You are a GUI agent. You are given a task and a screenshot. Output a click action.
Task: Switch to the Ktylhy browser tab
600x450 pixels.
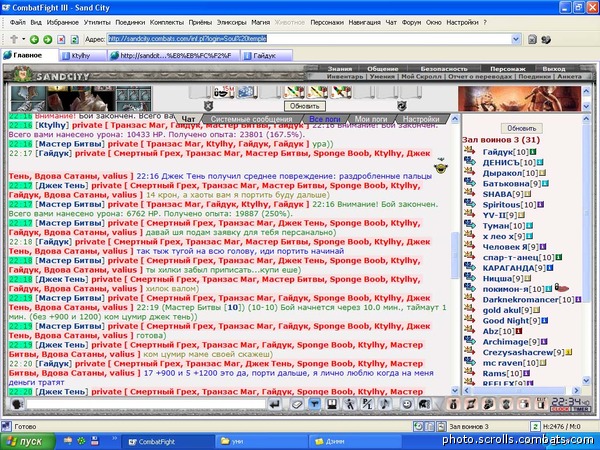[82, 55]
